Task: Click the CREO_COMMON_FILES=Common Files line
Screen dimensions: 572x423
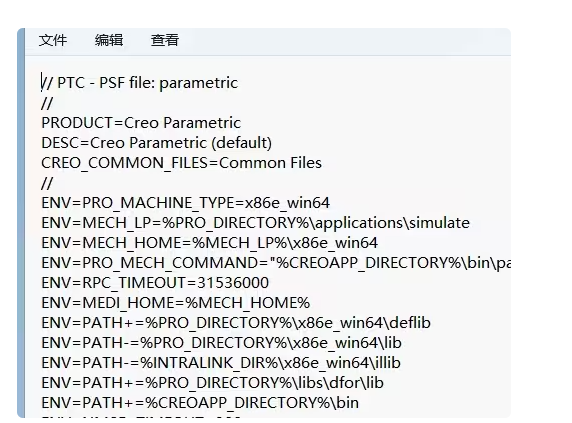Action: click(x=181, y=163)
